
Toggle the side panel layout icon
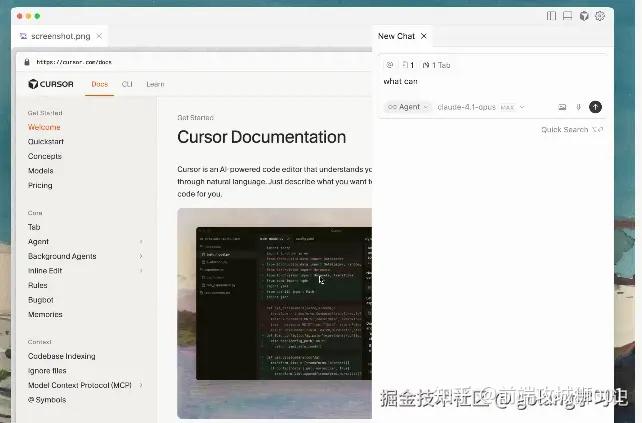click(x=551, y=16)
